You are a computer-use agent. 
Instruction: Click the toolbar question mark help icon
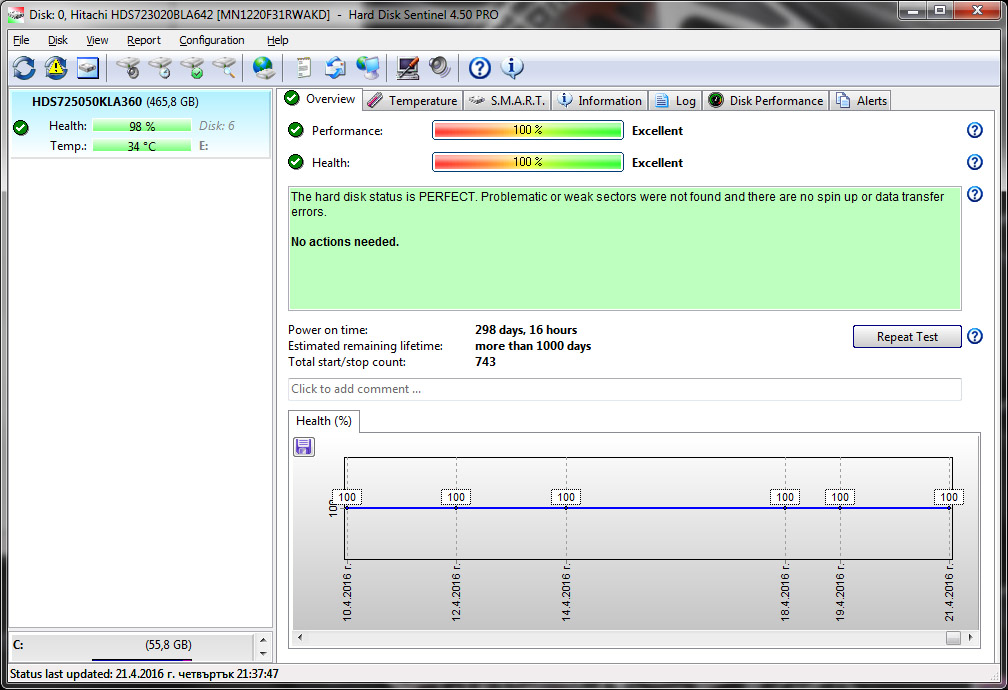tap(480, 68)
